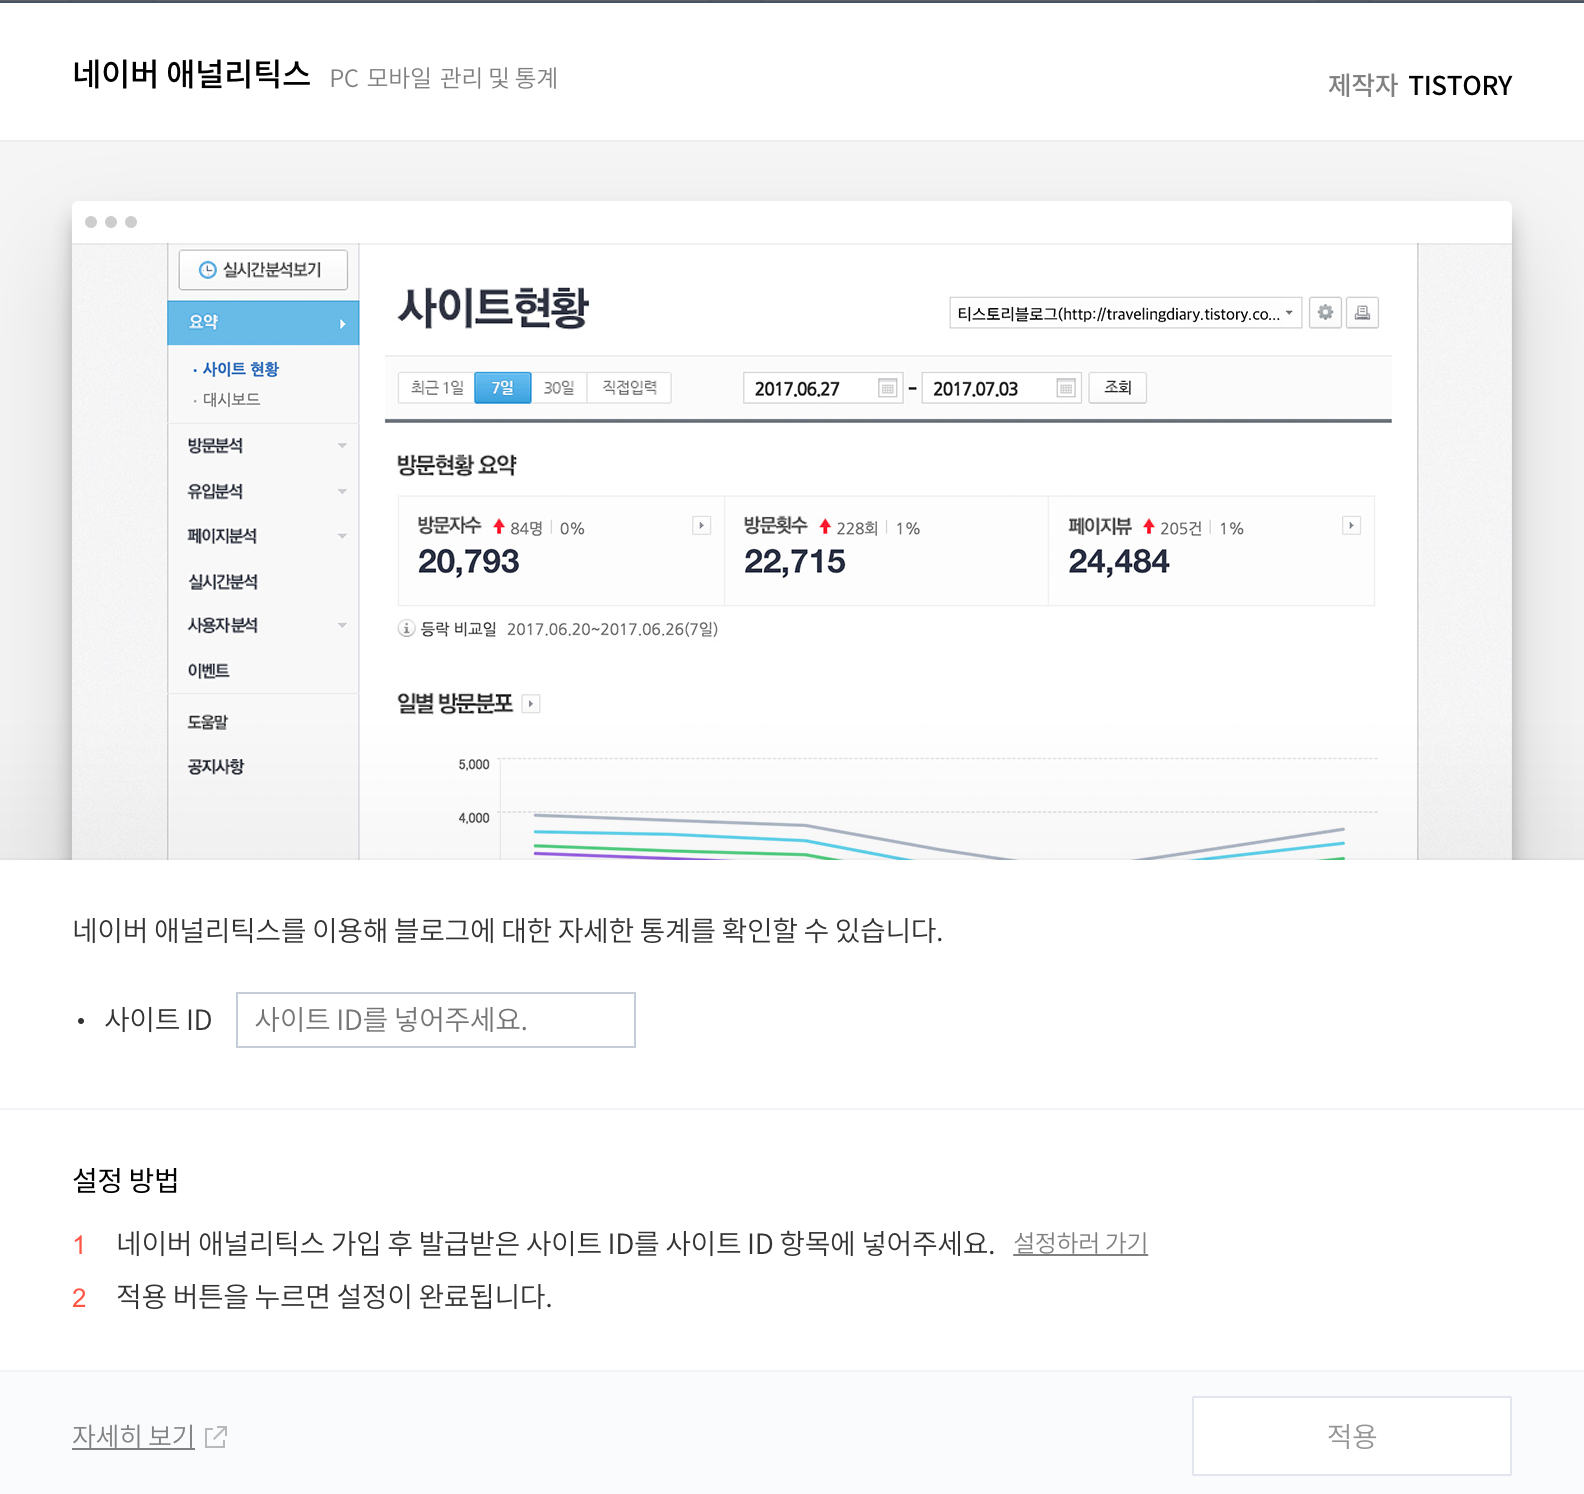Click the 조회 search button
This screenshot has height=1494, width=1584.
(1117, 388)
